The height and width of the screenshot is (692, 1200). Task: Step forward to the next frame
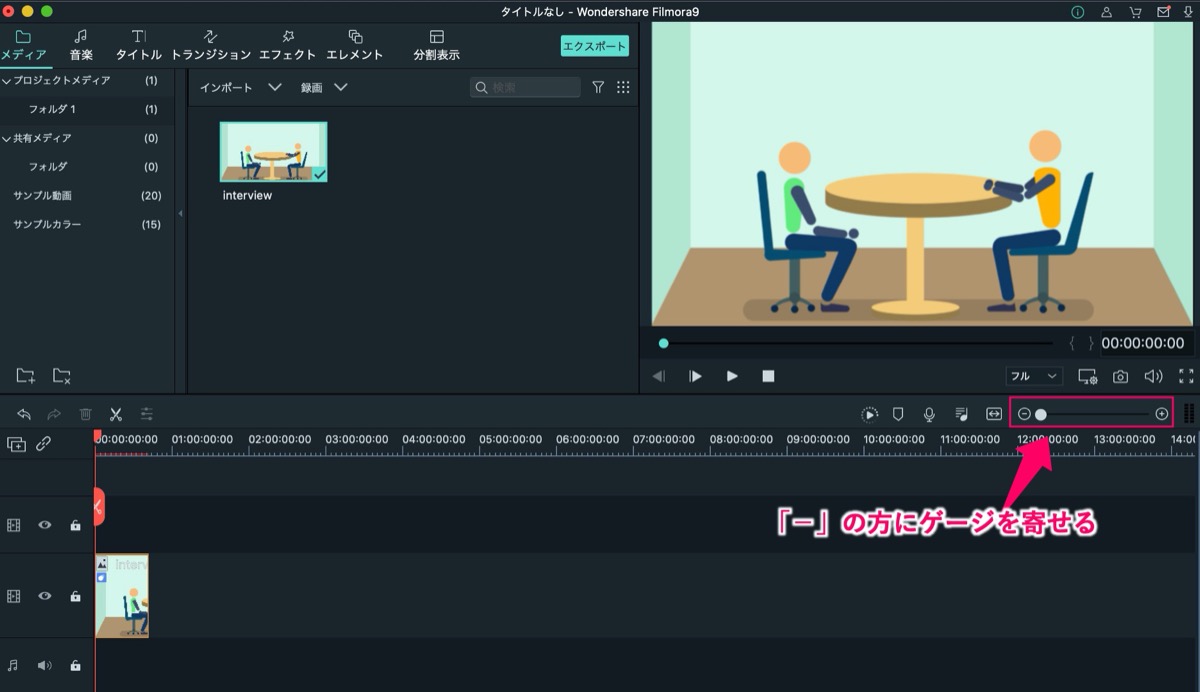[695, 376]
